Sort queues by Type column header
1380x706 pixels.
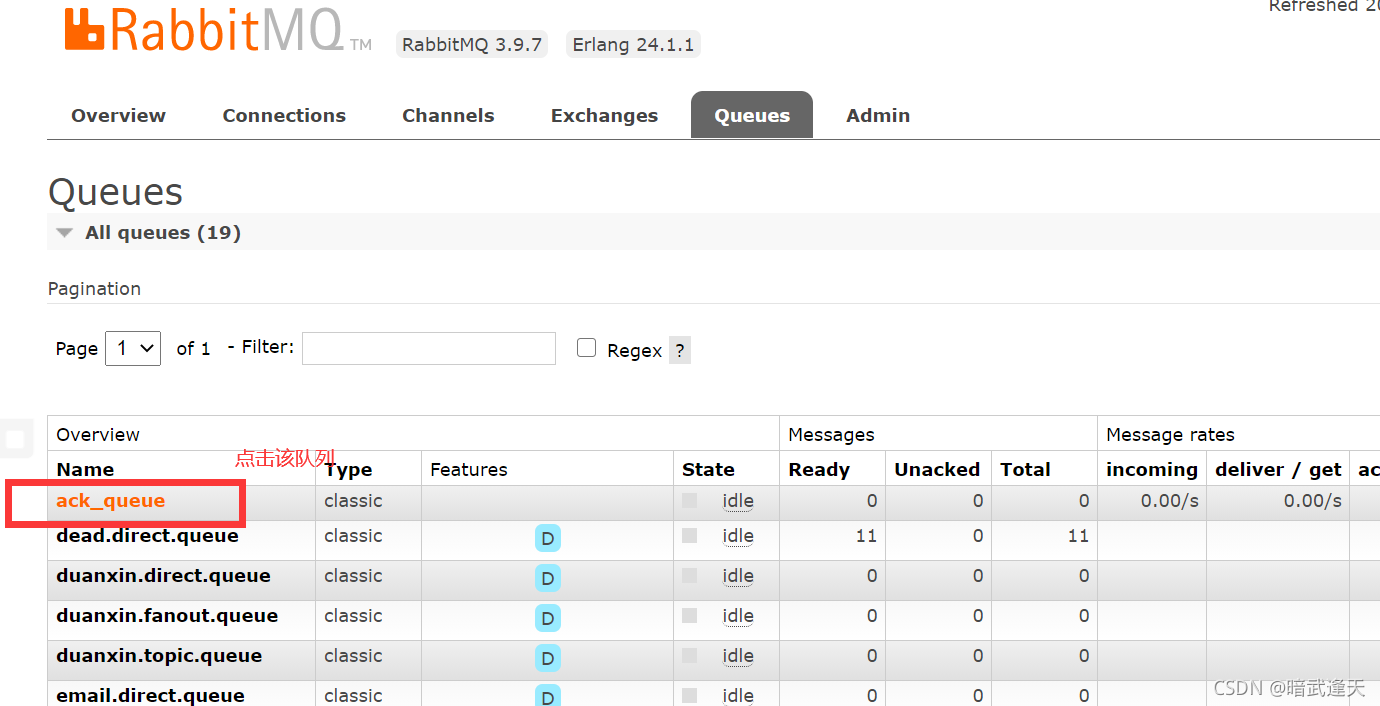348,469
